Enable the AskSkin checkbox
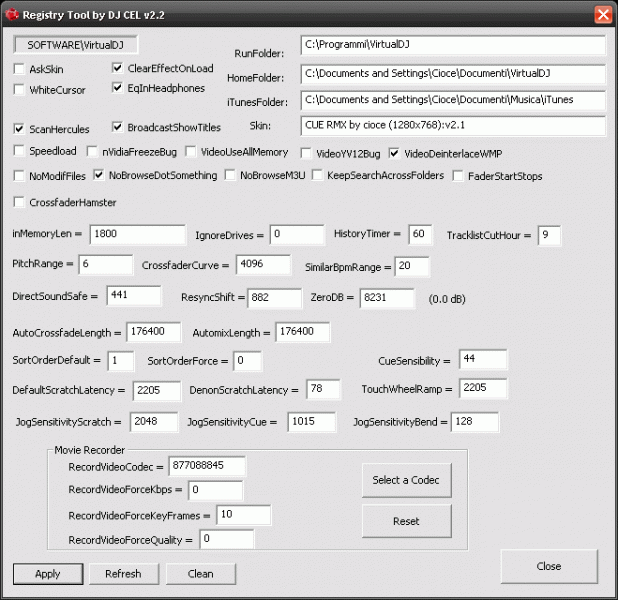The image size is (618, 600). (19, 69)
